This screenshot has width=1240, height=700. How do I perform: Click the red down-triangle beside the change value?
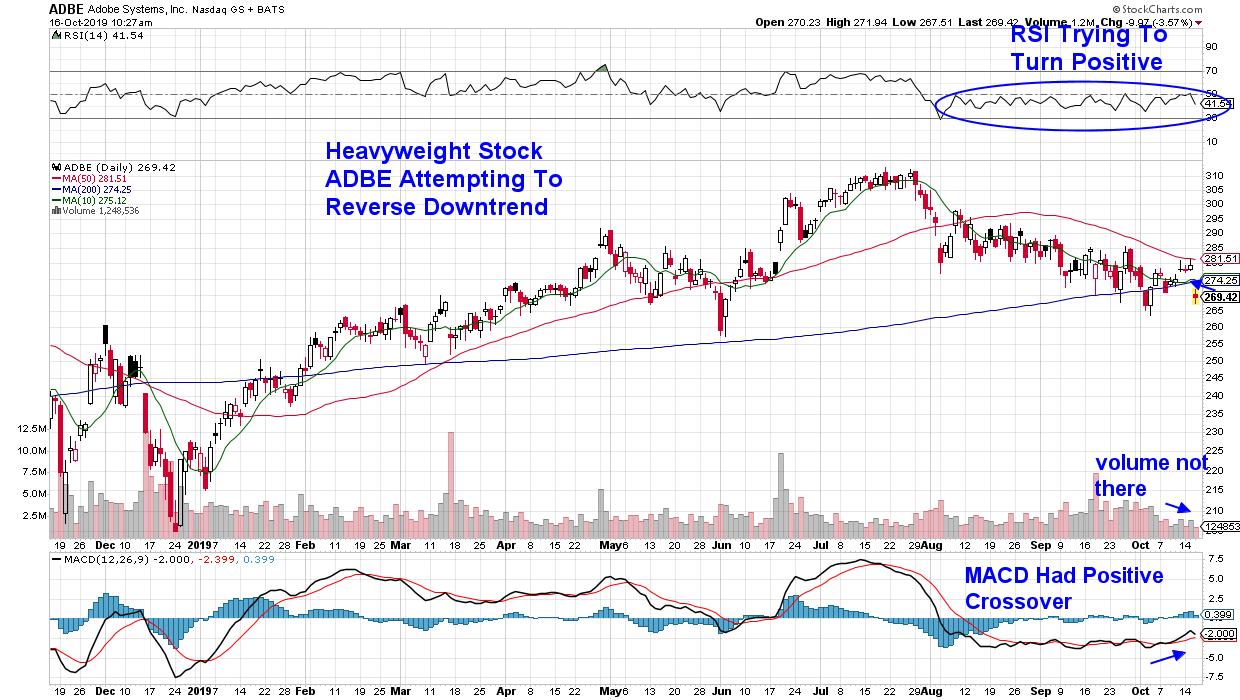tap(1199, 21)
